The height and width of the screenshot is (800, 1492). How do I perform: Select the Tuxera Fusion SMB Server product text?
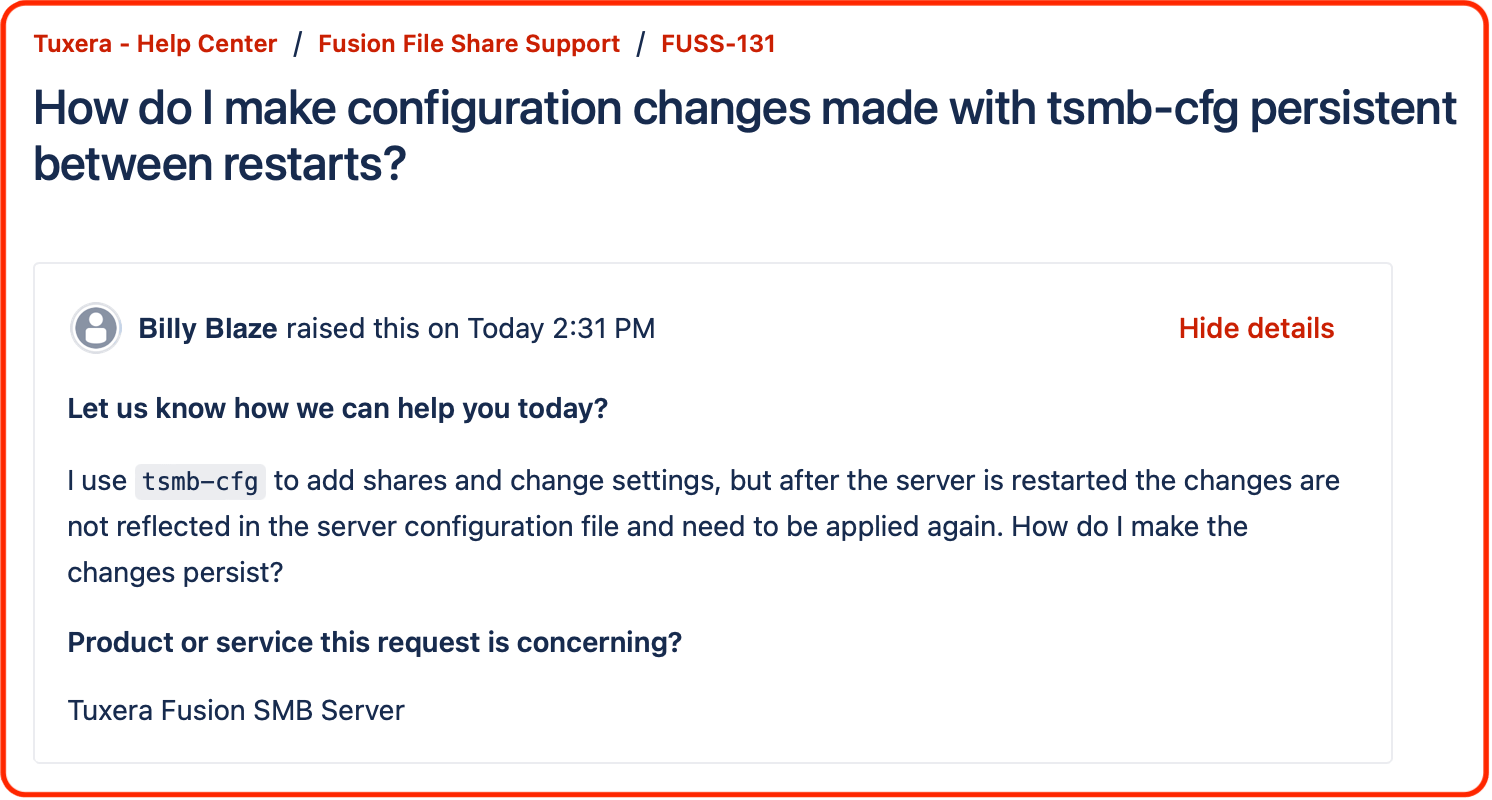235,710
